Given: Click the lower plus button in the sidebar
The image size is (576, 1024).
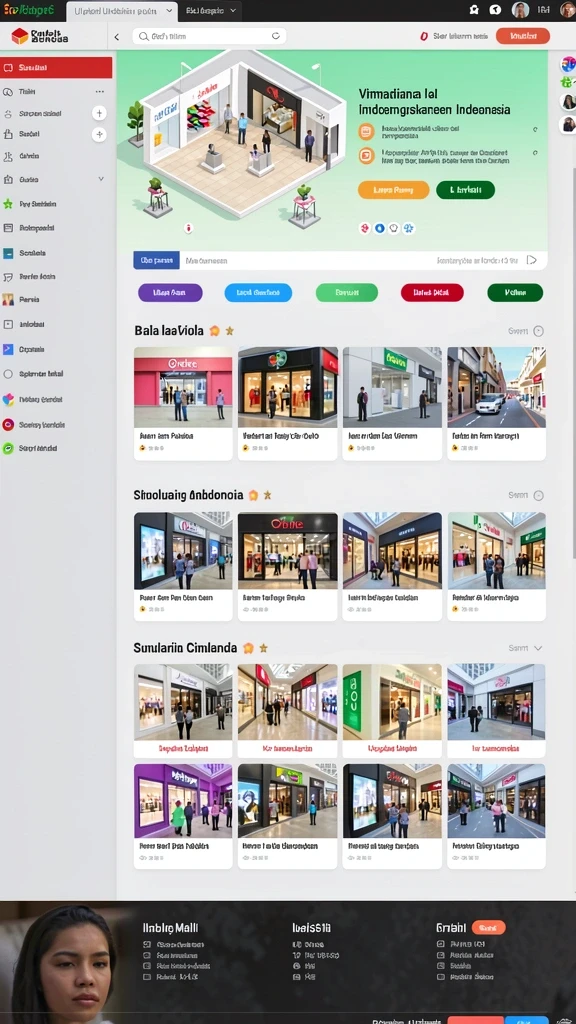Looking at the screenshot, I should pos(99,135).
